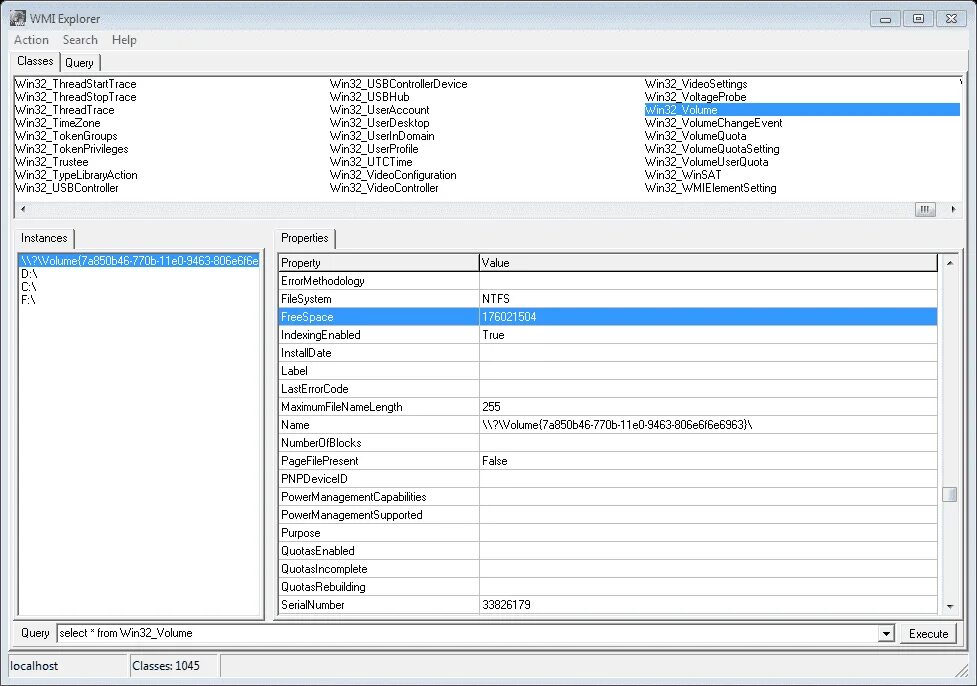977x686 pixels.
Task: Select the Win32_TypeLibraryAction class
Action: click(76, 175)
